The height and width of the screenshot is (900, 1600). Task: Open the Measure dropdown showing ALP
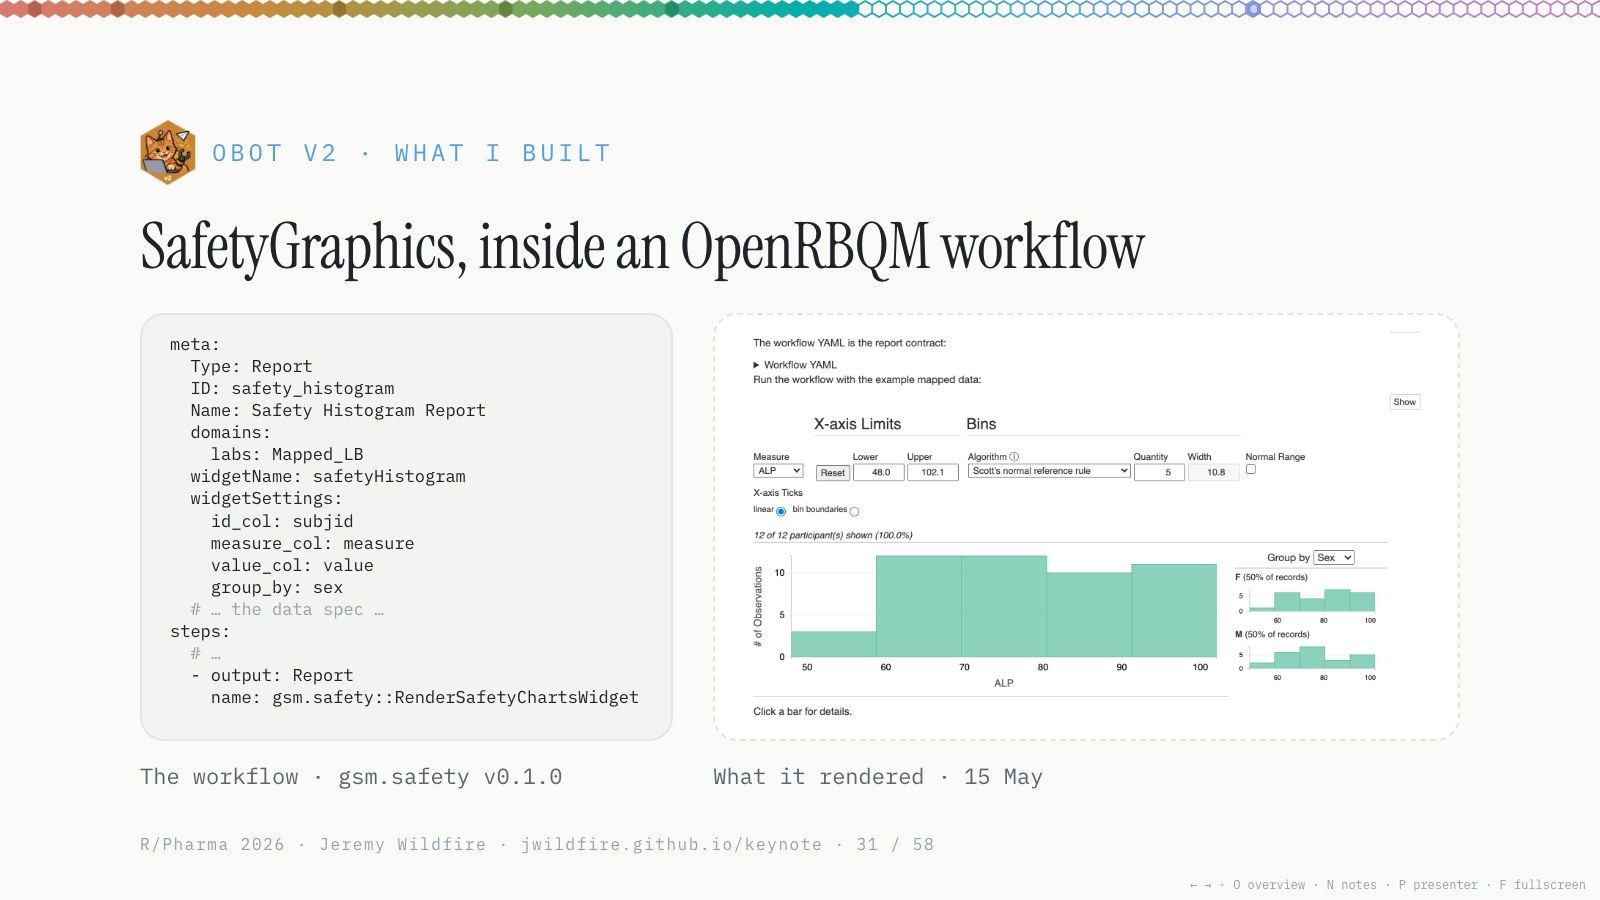tap(778, 471)
